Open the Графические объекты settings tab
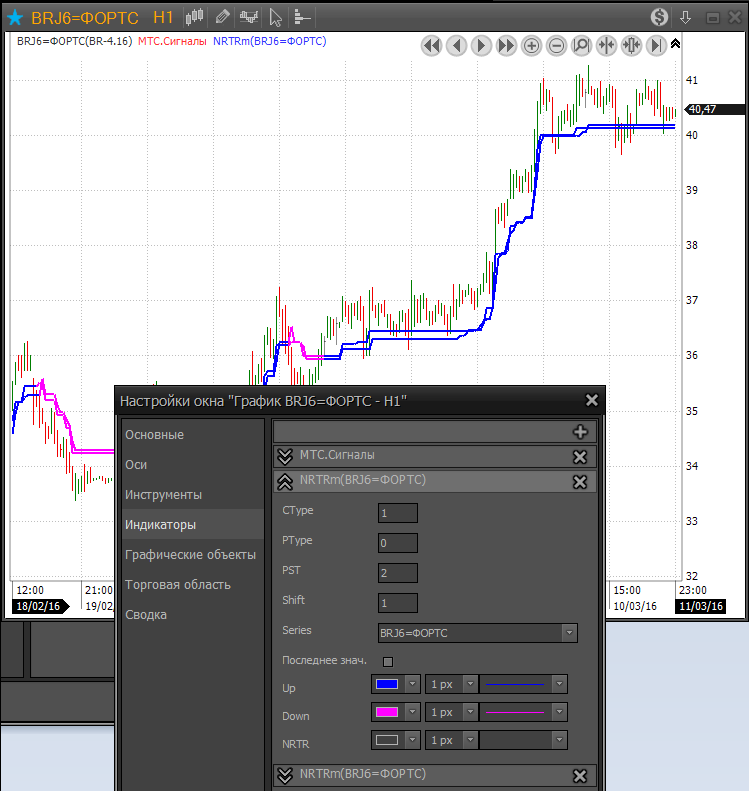The height and width of the screenshot is (791, 749). click(190, 555)
